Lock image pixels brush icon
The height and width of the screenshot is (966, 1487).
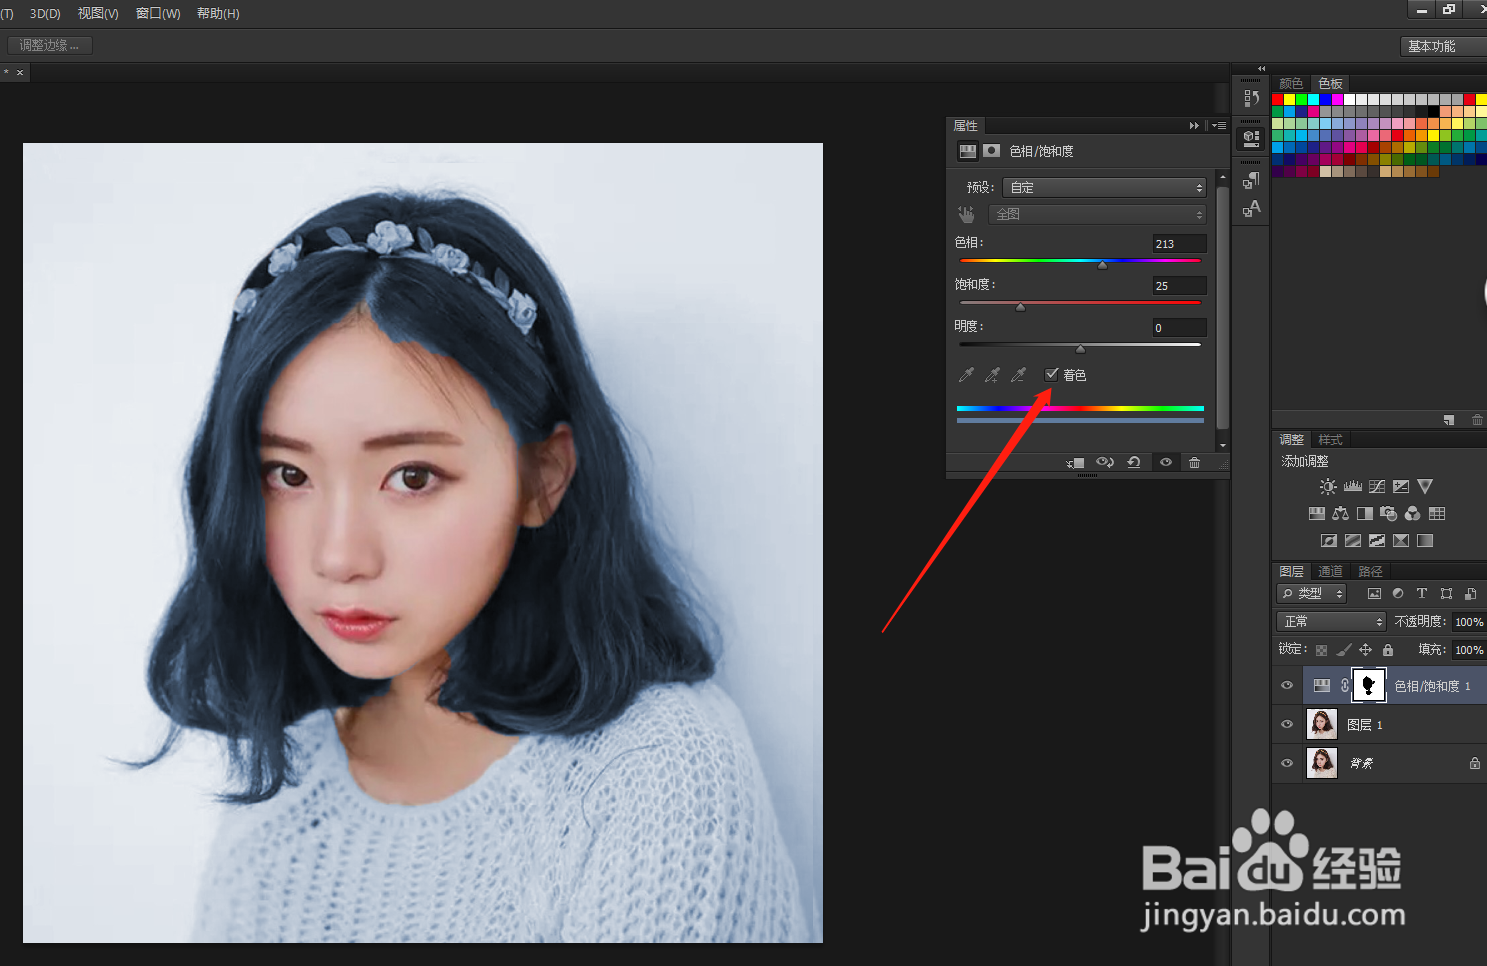pyautogui.click(x=1344, y=650)
